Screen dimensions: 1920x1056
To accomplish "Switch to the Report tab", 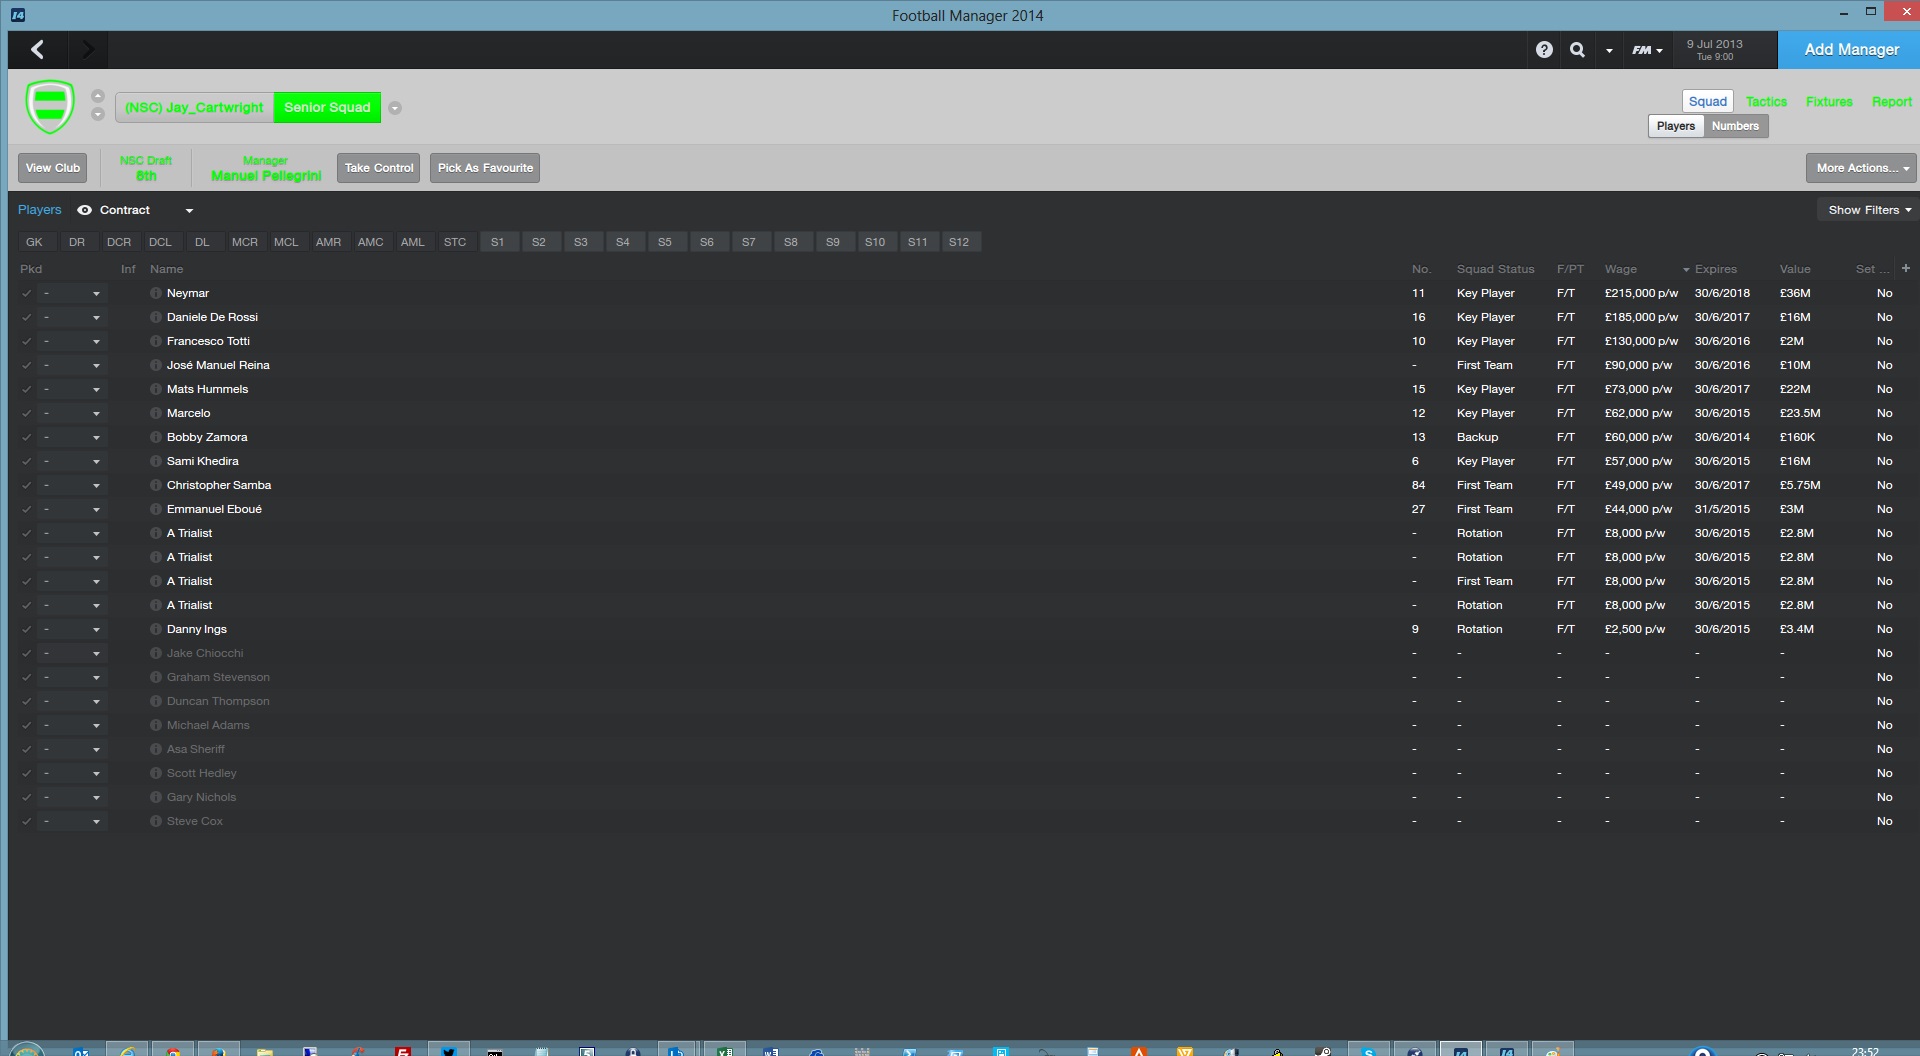I will 1891,101.
